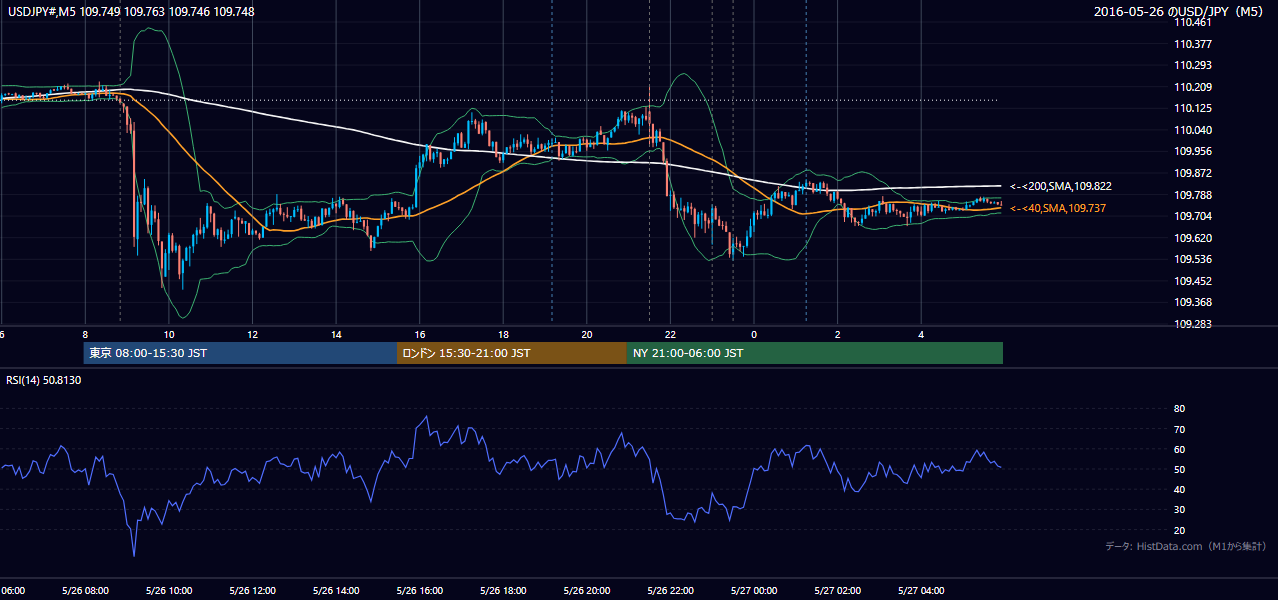
Task: Click hour tick 4 under price chart
Action: [921, 334]
